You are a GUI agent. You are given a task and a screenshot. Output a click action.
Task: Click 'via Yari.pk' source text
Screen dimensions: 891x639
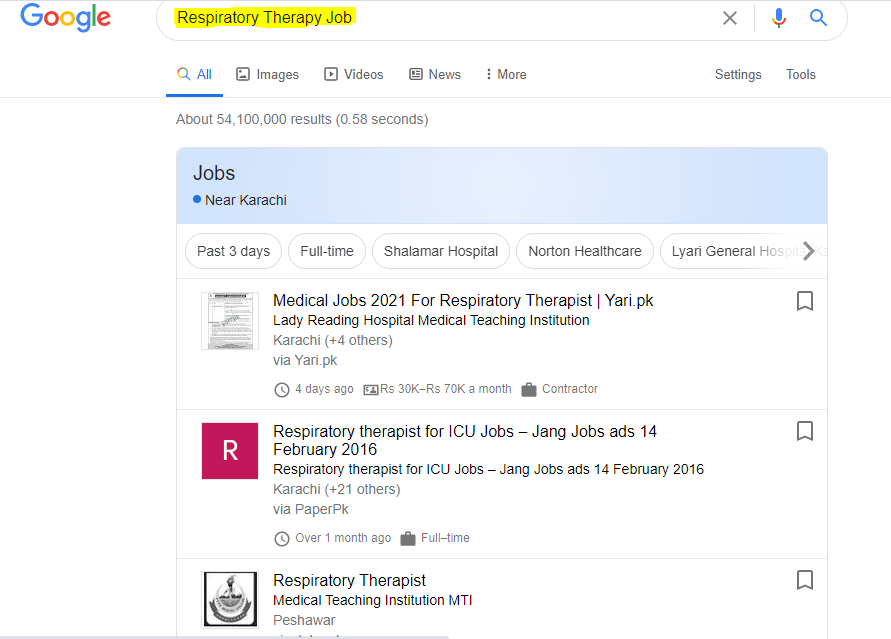(x=305, y=360)
